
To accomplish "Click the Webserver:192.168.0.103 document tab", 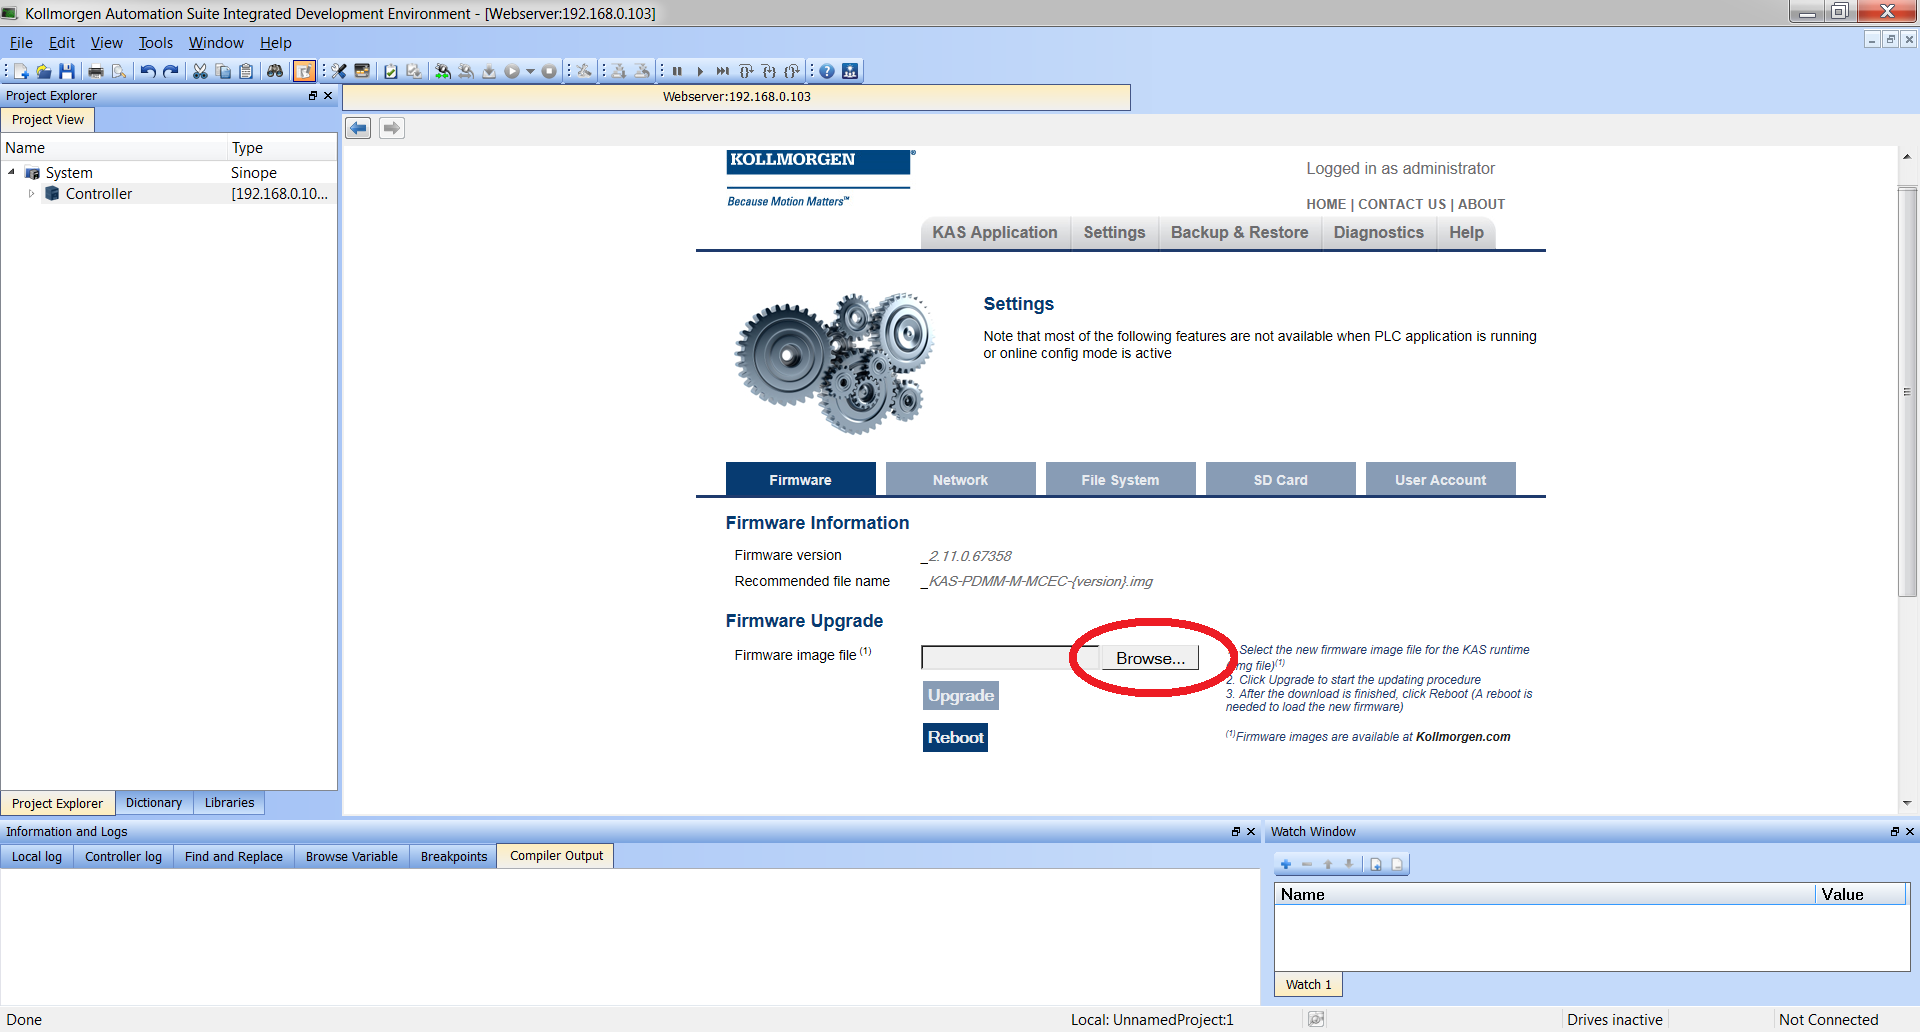I will [737, 97].
